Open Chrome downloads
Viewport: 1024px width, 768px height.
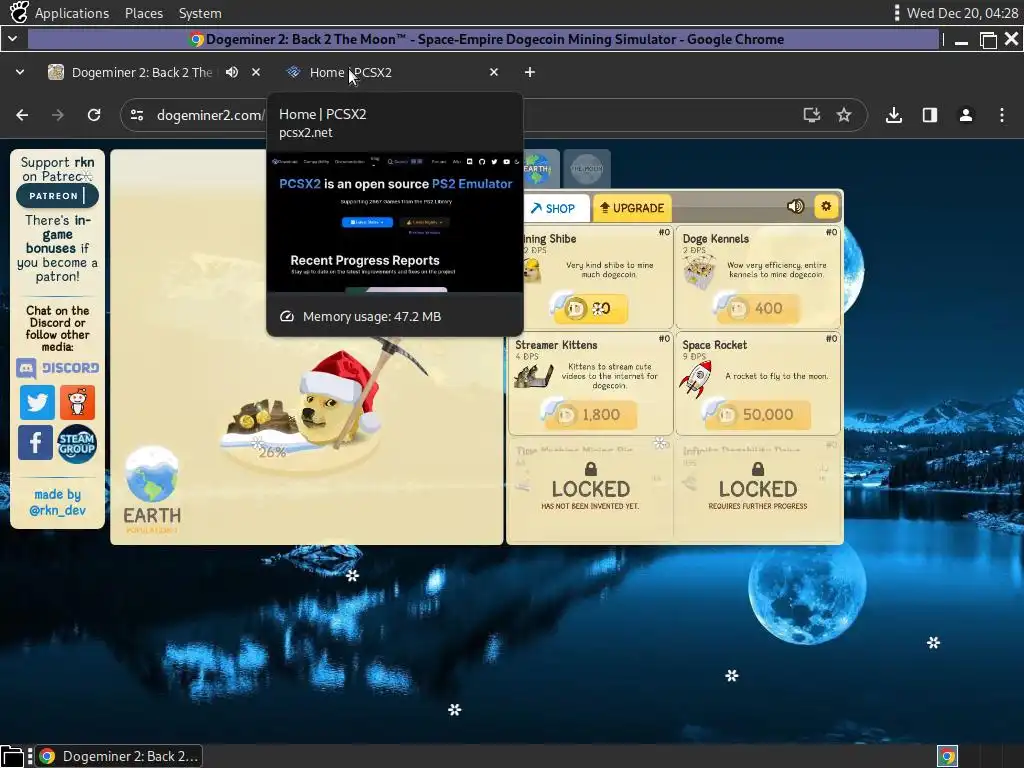(x=894, y=115)
